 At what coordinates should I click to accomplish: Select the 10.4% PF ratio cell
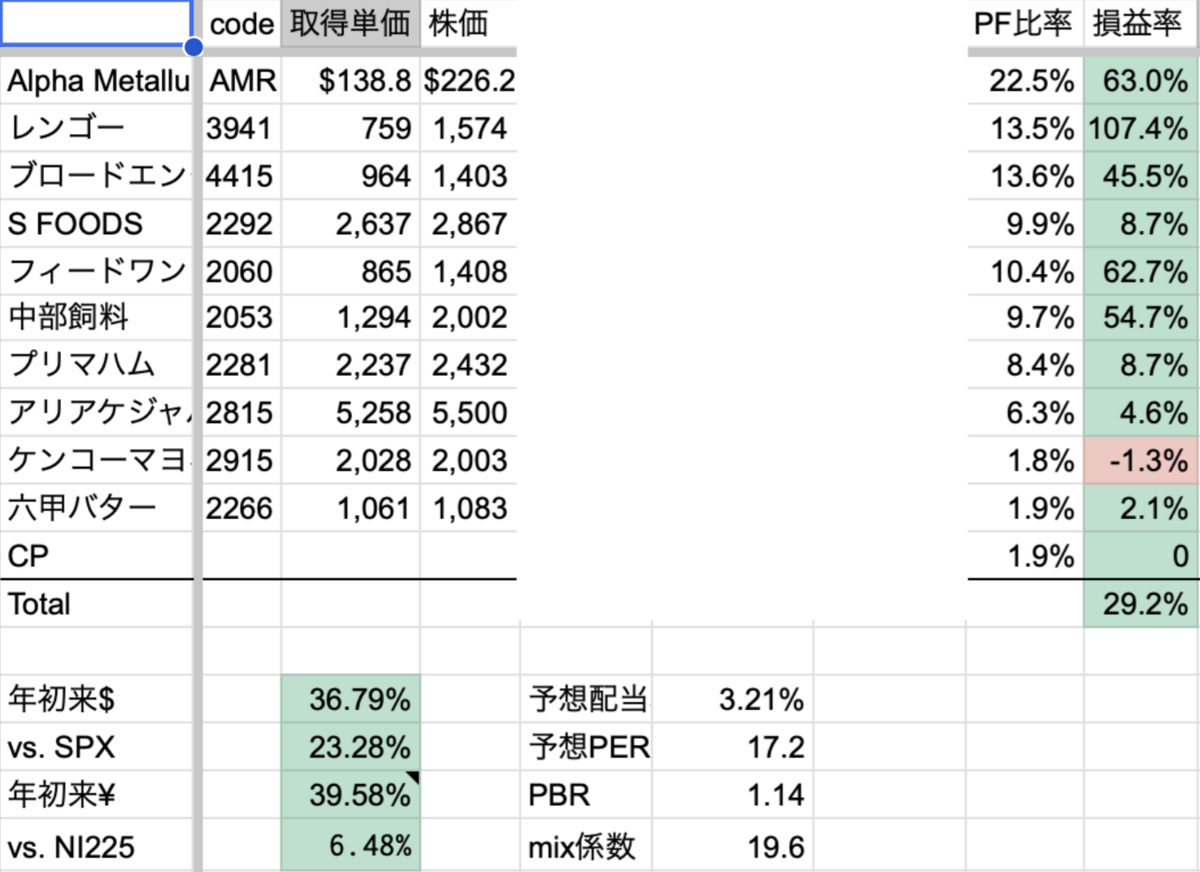tap(1024, 271)
